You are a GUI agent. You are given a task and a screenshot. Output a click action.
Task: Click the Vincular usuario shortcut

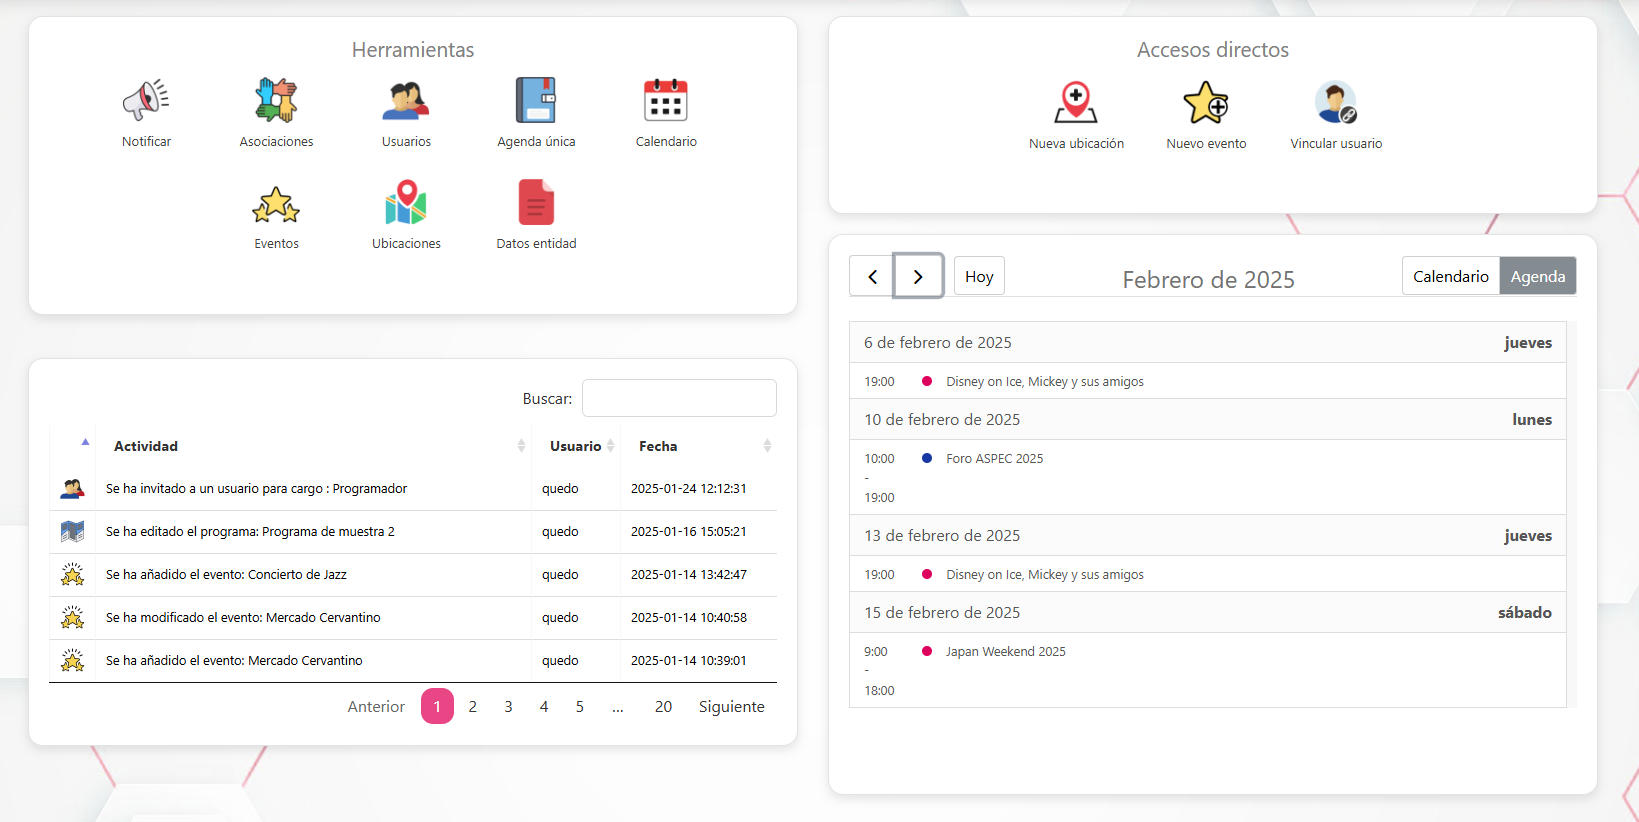[x=1336, y=103]
